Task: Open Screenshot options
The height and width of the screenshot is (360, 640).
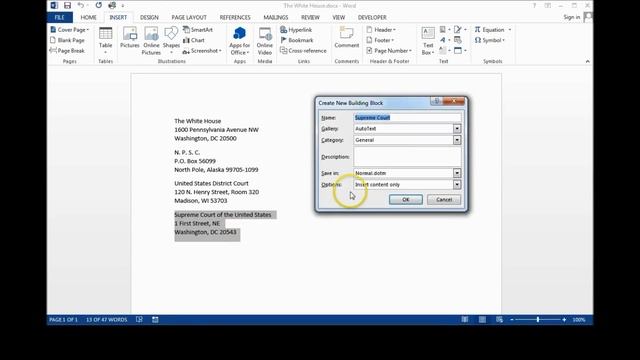Action: click(x=202, y=51)
